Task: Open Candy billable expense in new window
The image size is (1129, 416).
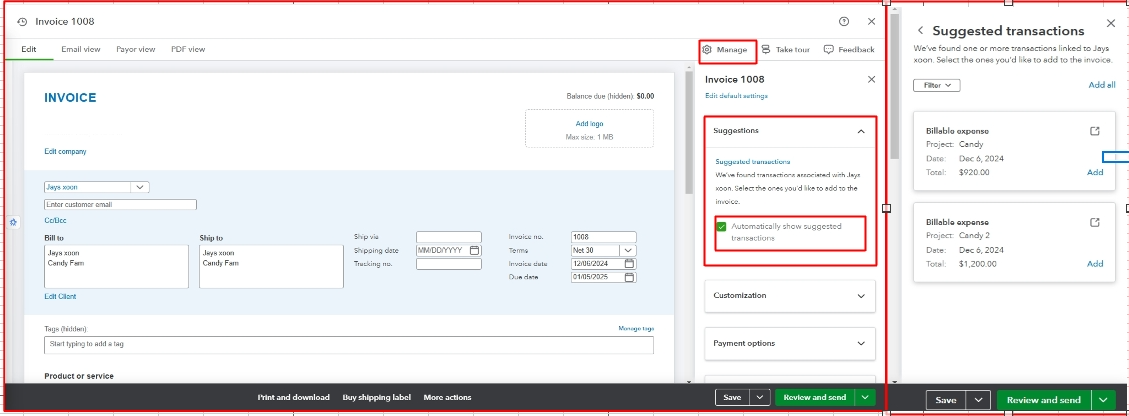Action: click(x=1094, y=131)
